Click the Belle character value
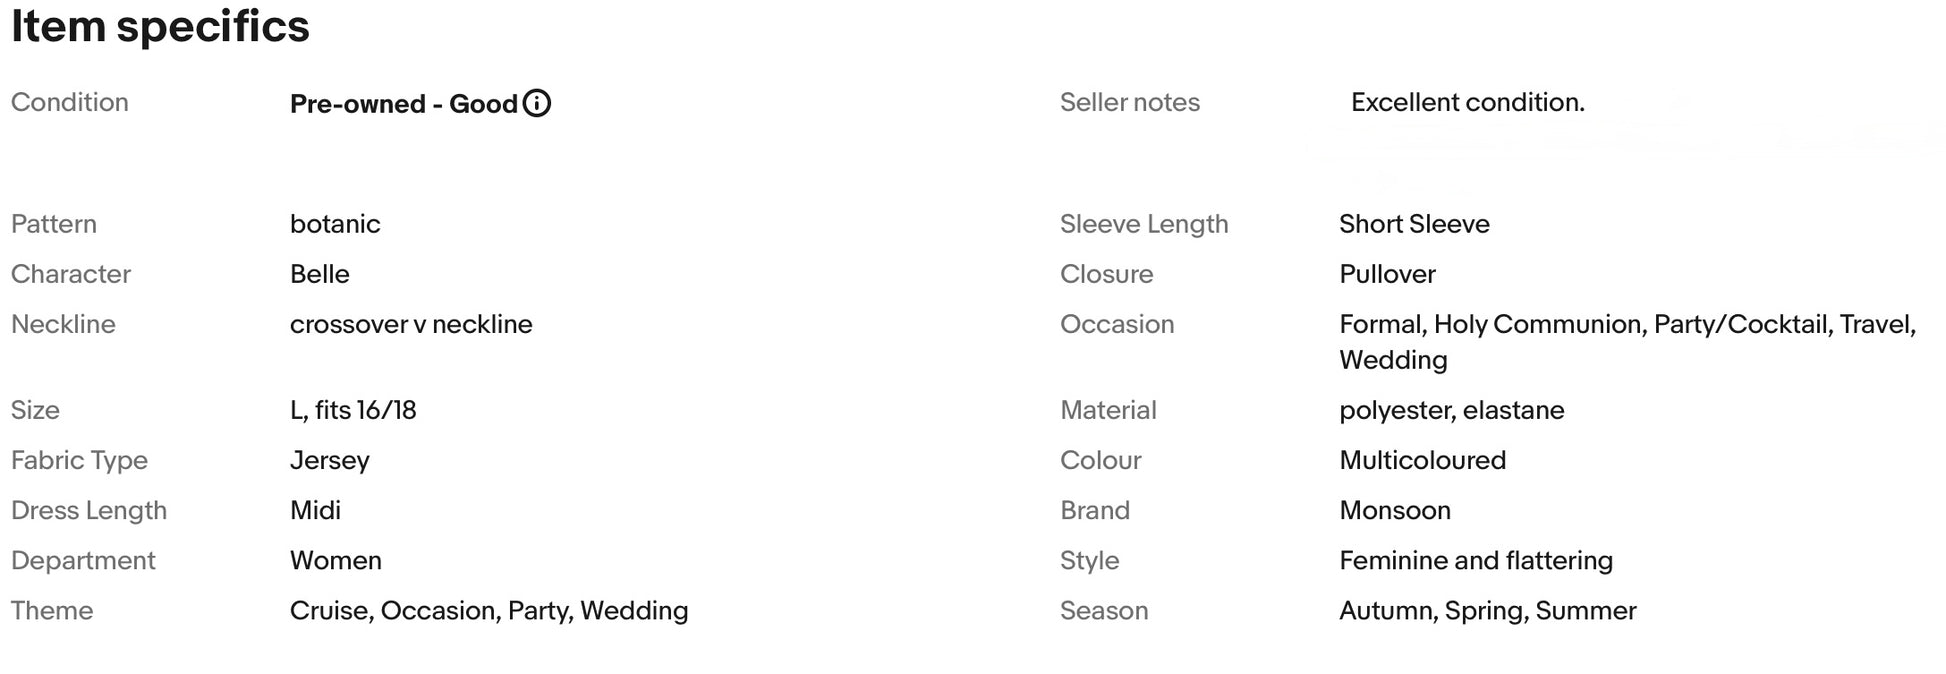This screenshot has height=674, width=1946. pos(320,274)
